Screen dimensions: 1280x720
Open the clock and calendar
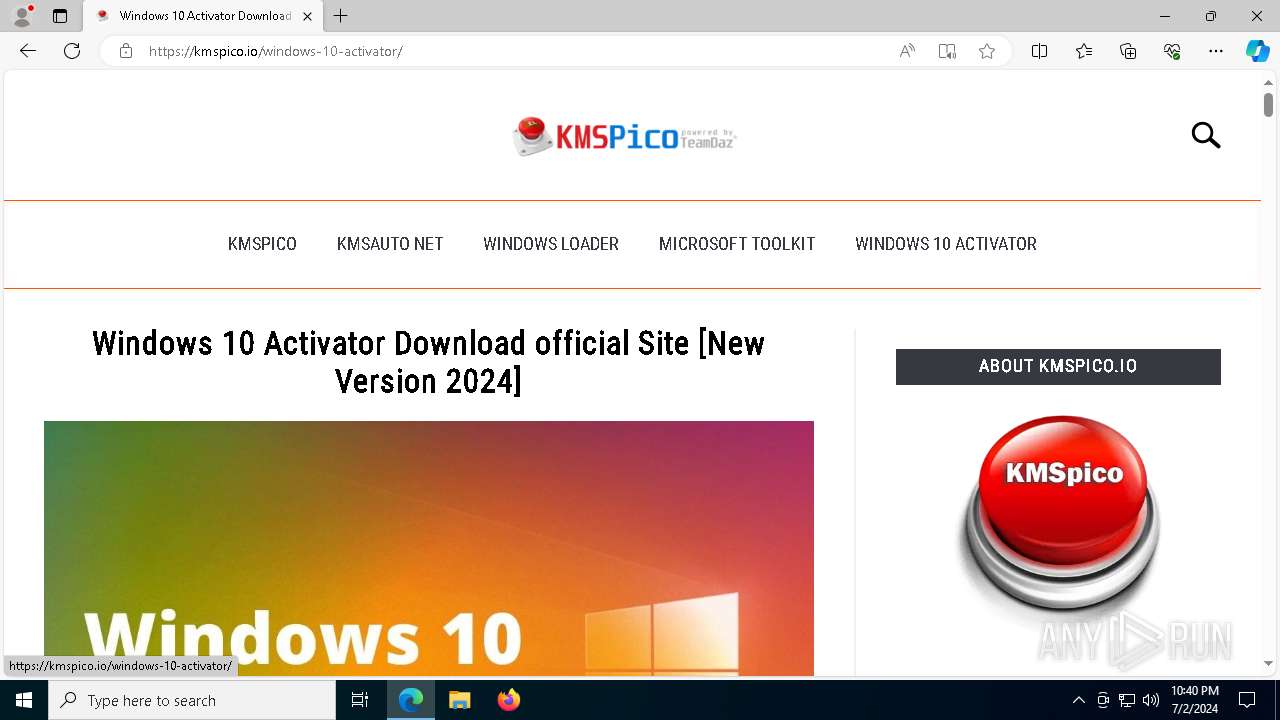pos(1194,700)
